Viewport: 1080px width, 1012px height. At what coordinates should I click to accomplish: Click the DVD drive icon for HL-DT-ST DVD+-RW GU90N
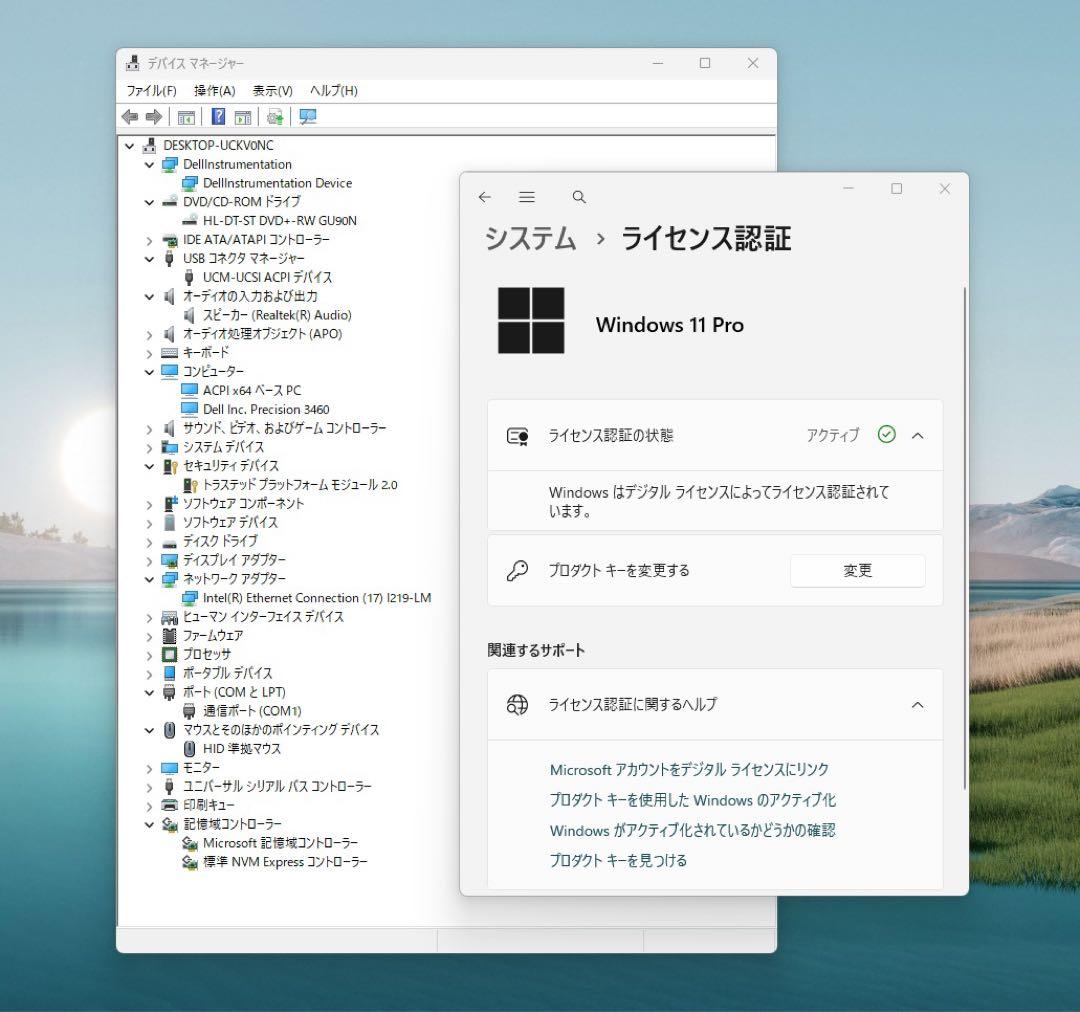[x=189, y=220]
